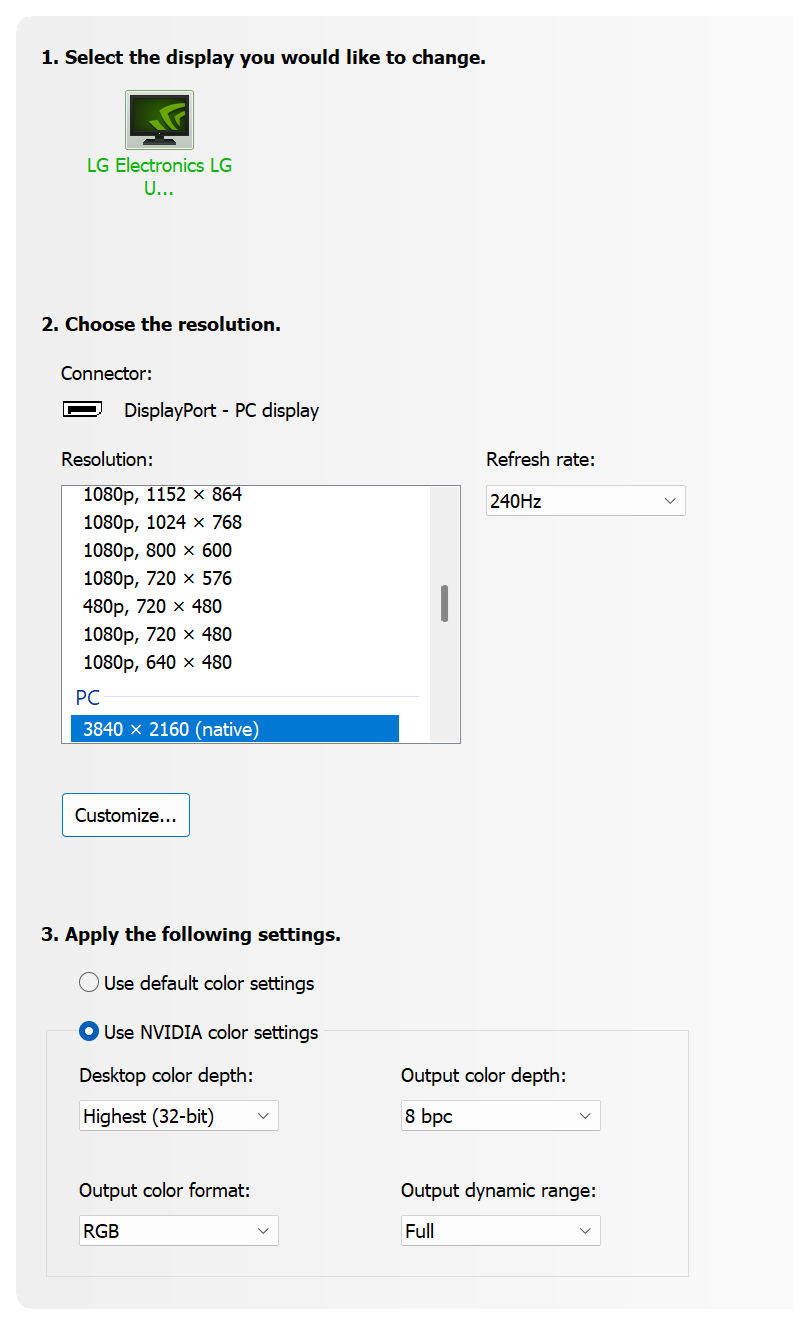The width and height of the screenshot is (793, 1328).
Task: Click the Customize... button
Action: pos(126,815)
